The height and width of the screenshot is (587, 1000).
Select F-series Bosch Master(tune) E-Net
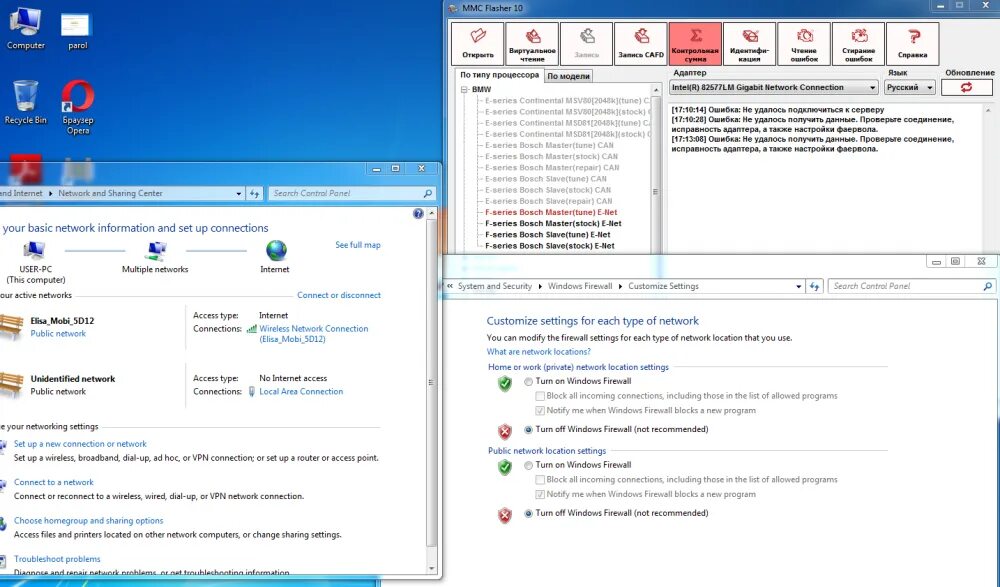pyautogui.click(x=551, y=212)
